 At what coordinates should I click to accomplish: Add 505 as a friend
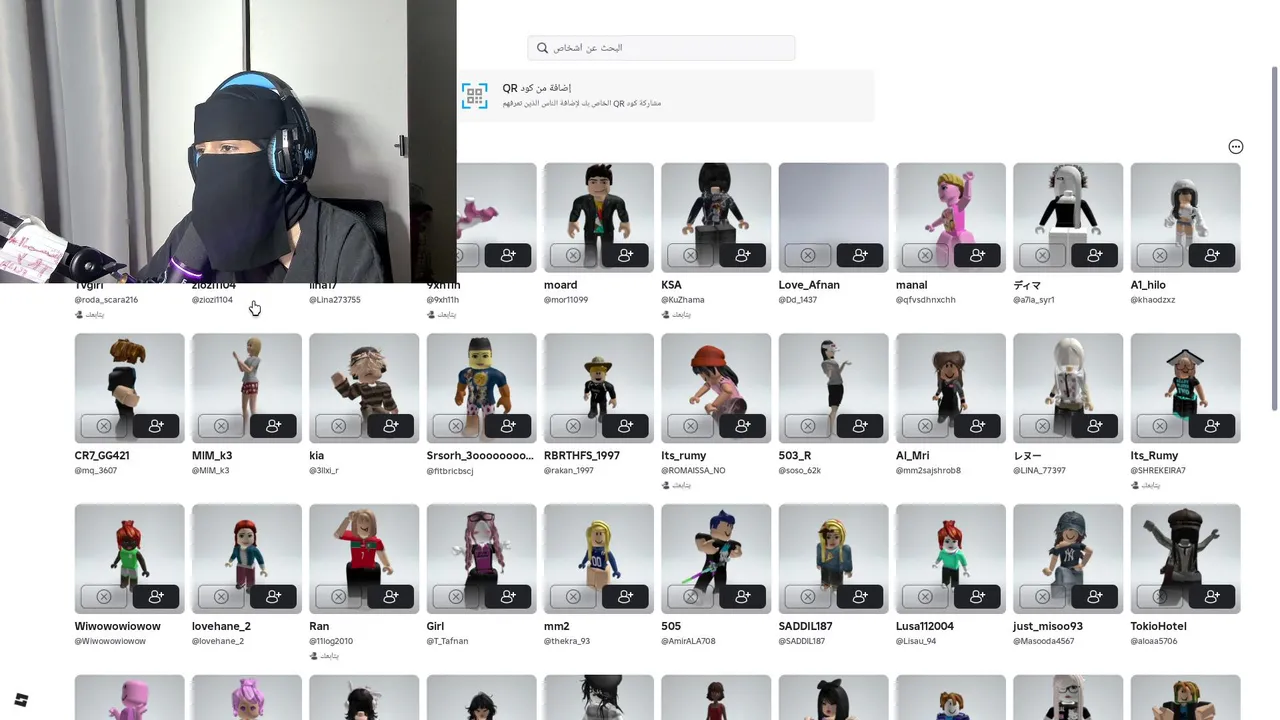click(x=743, y=597)
